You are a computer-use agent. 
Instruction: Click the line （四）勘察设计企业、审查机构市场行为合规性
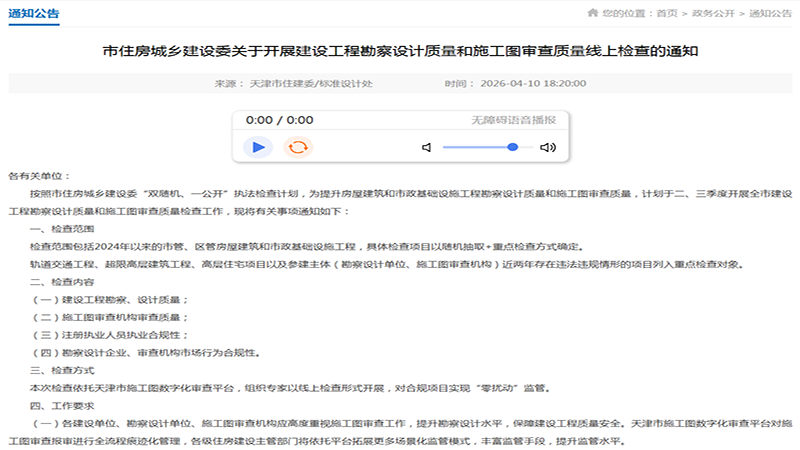coord(146,353)
